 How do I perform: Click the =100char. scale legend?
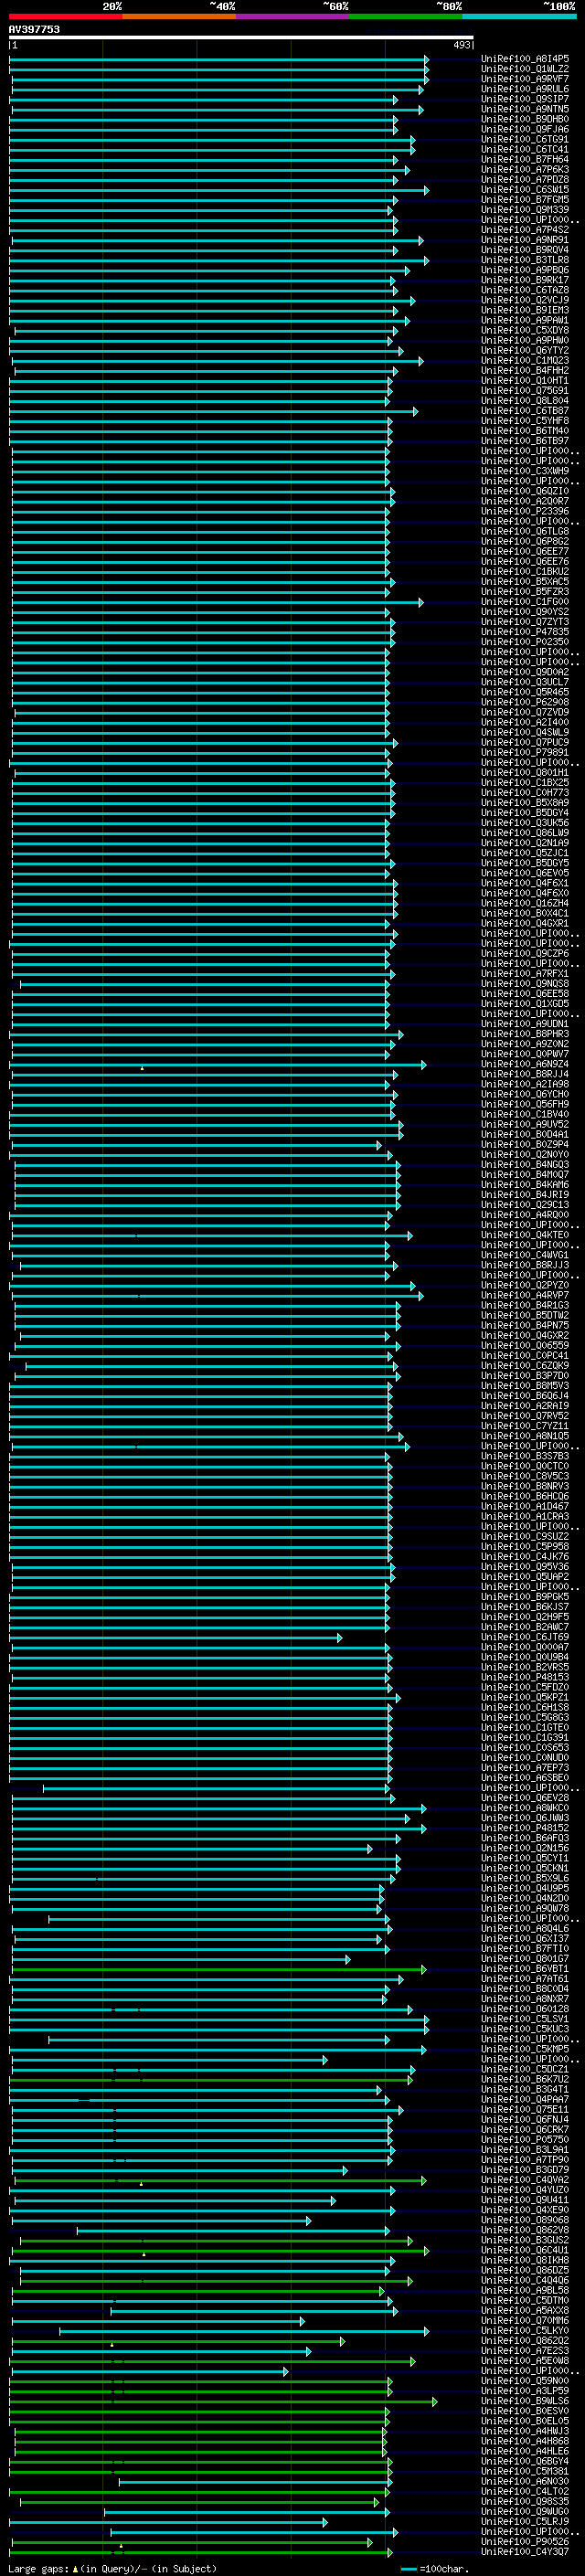pyautogui.click(x=434, y=2568)
